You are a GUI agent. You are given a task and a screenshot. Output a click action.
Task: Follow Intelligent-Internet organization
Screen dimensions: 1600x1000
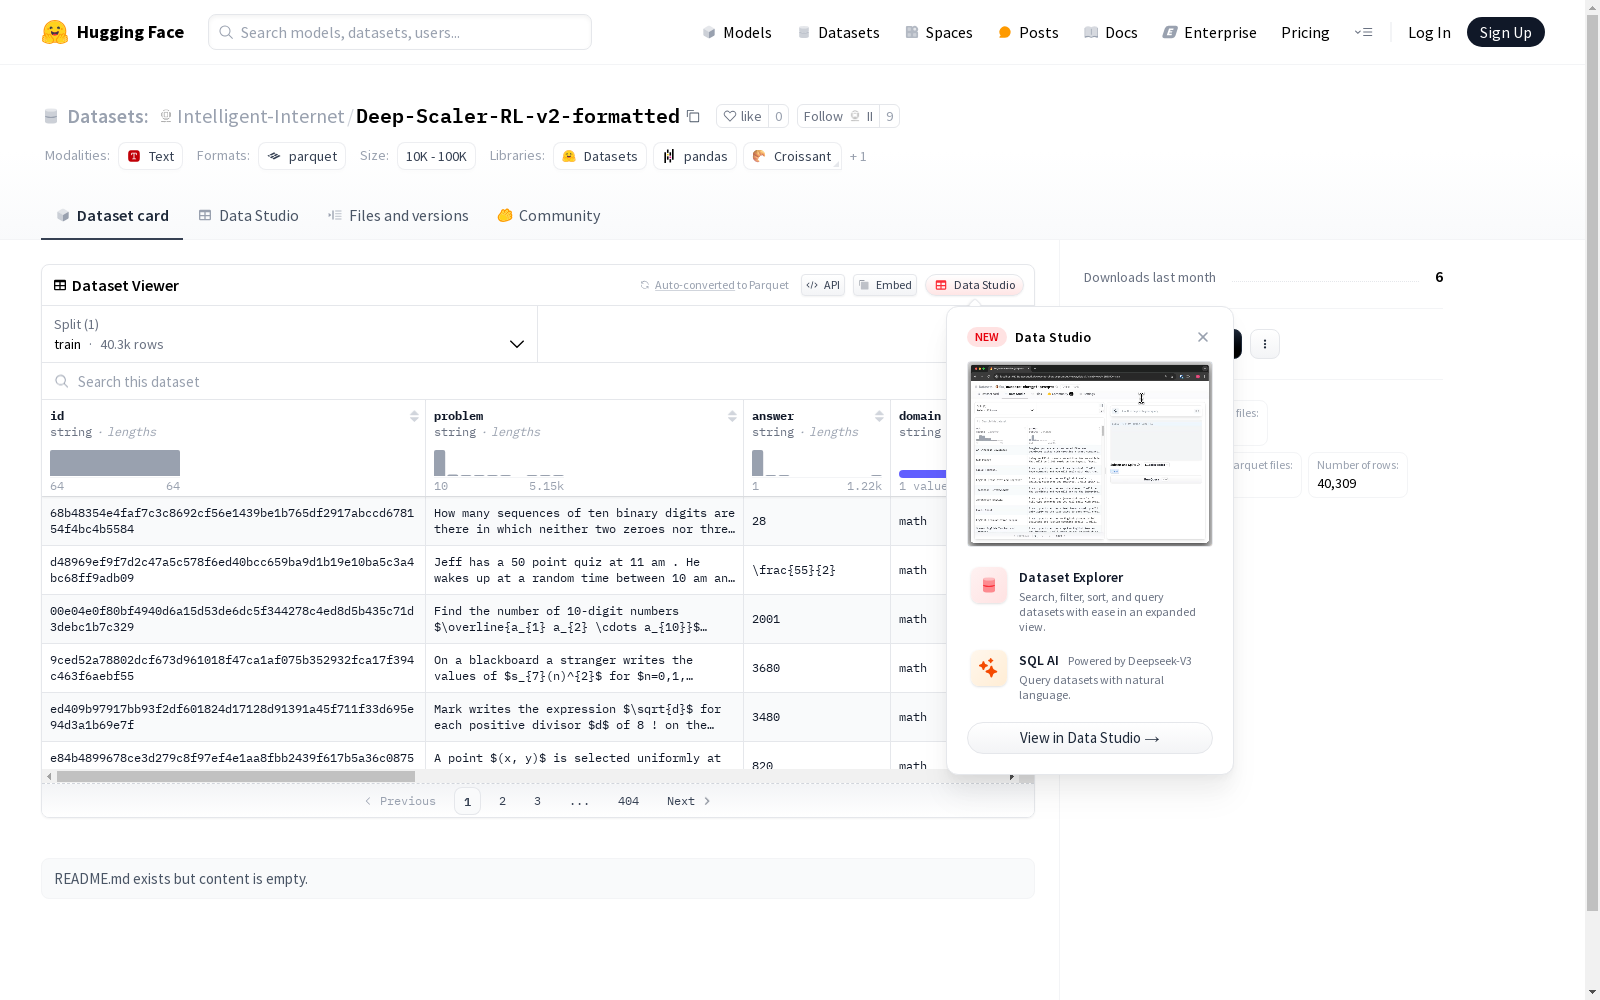point(838,116)
